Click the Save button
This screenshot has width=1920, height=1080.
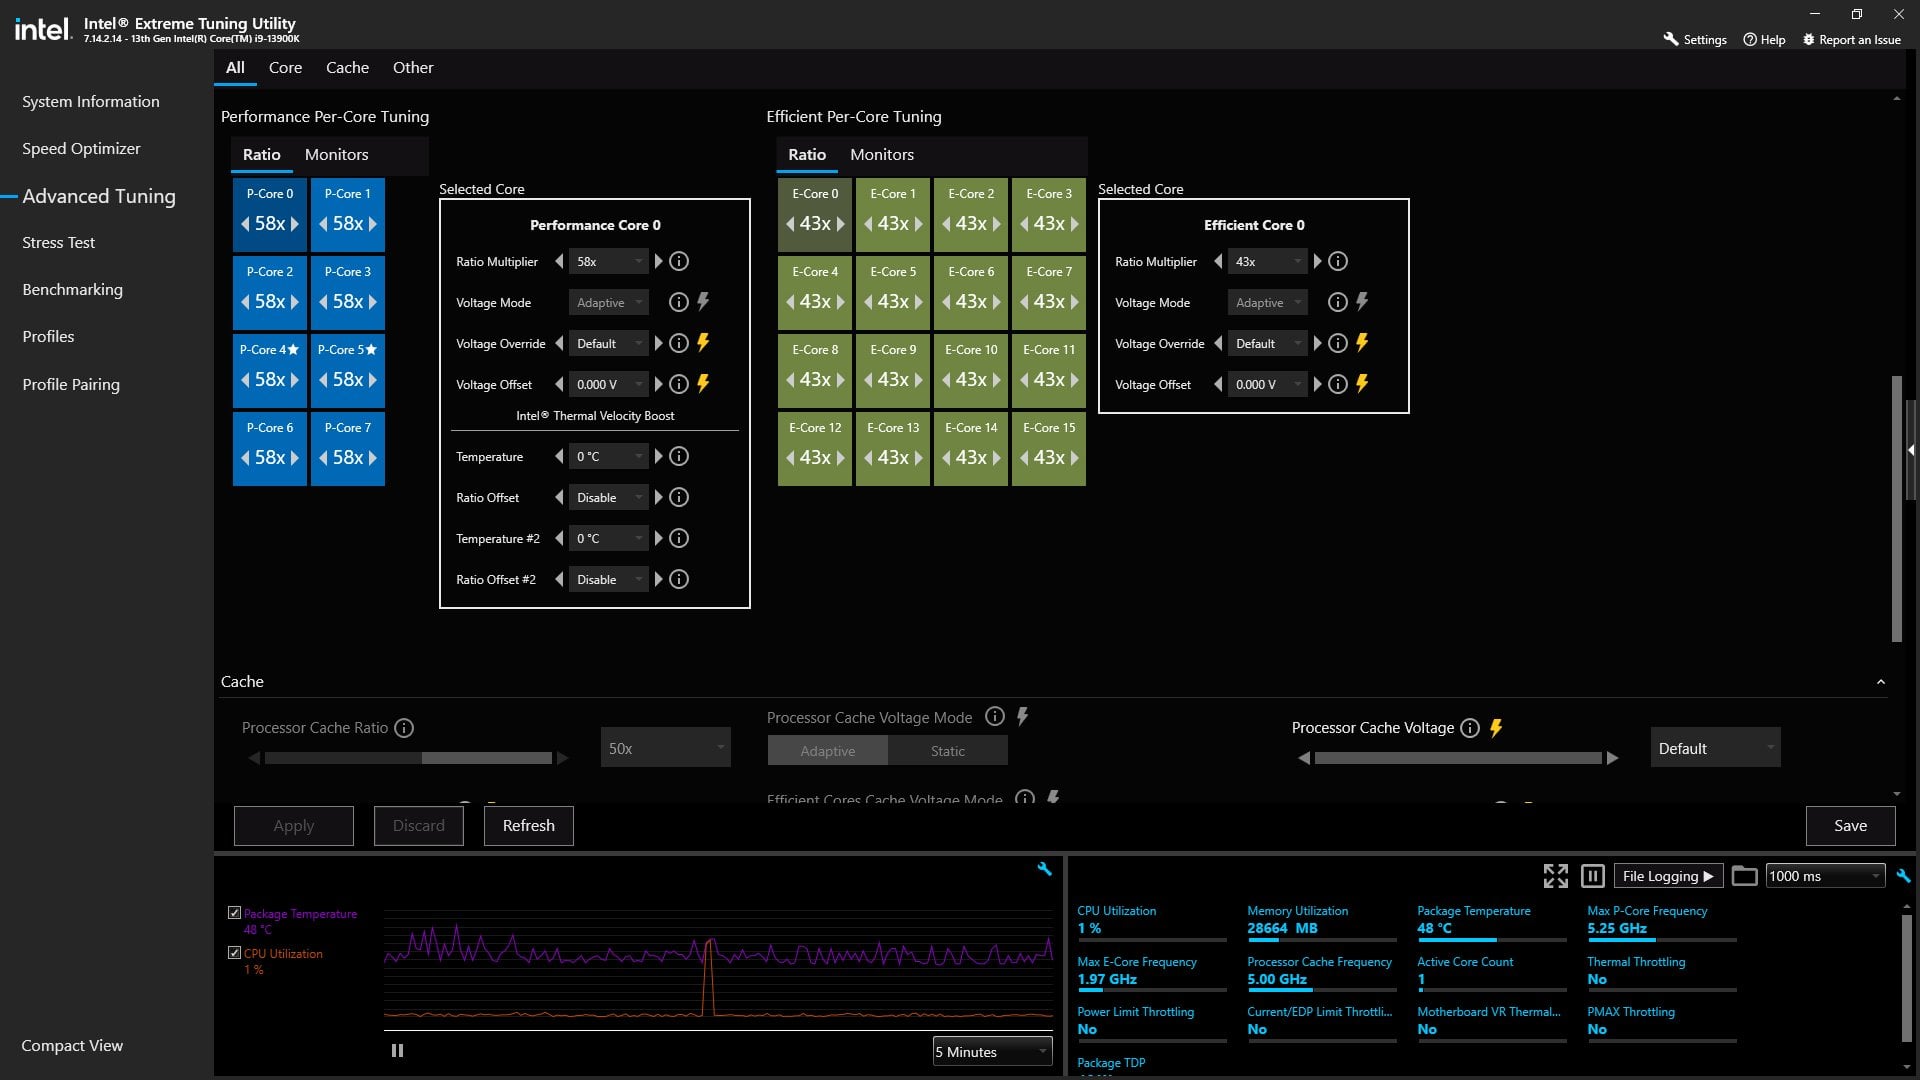tap(1850, 826)
